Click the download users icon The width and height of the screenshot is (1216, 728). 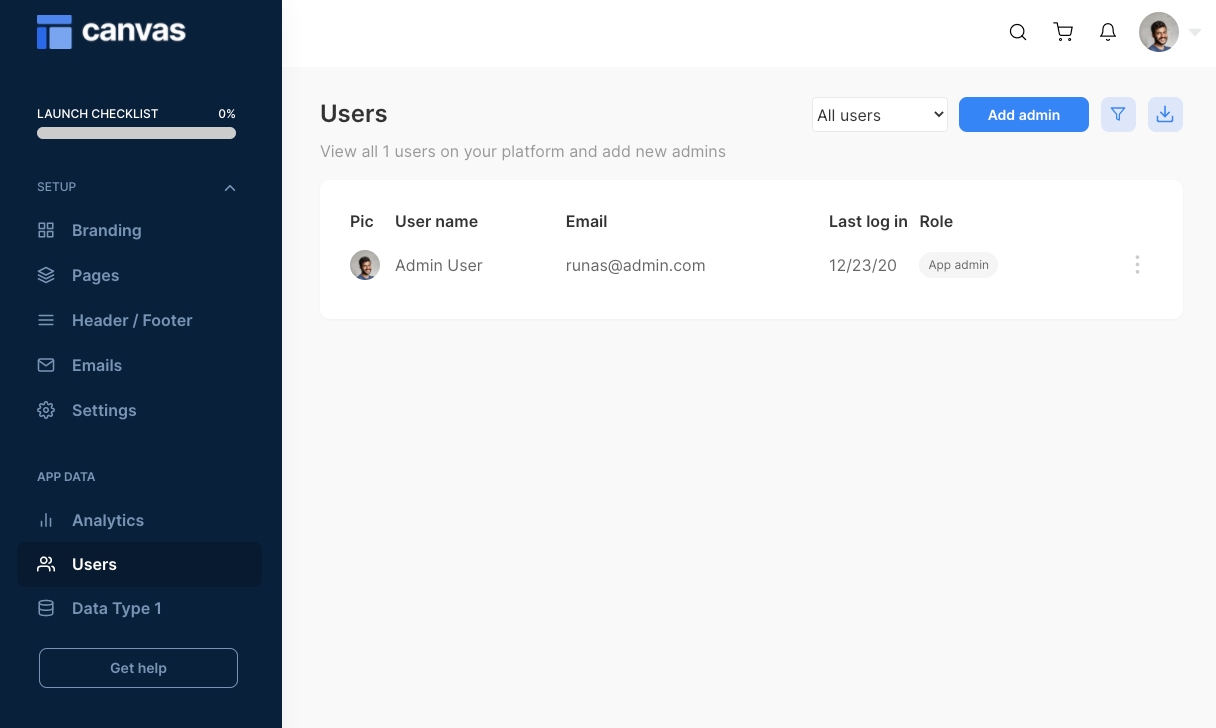[1165, 115]
